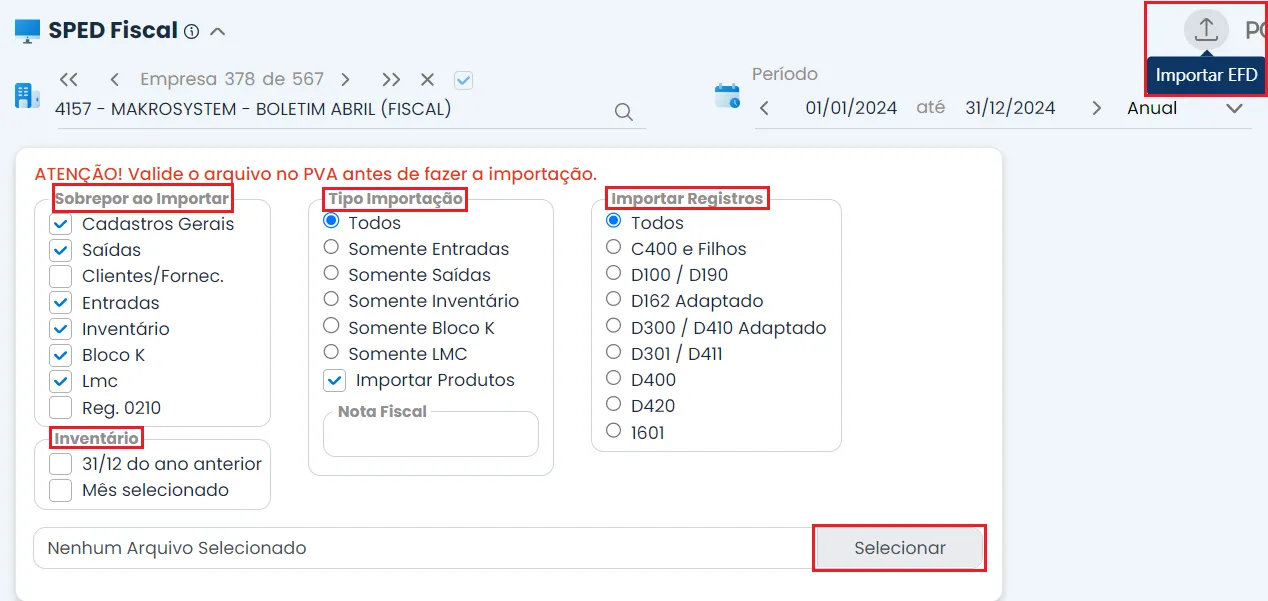Select Somente Entradas radio
1268x601 pixels.
tap(332, 247)
